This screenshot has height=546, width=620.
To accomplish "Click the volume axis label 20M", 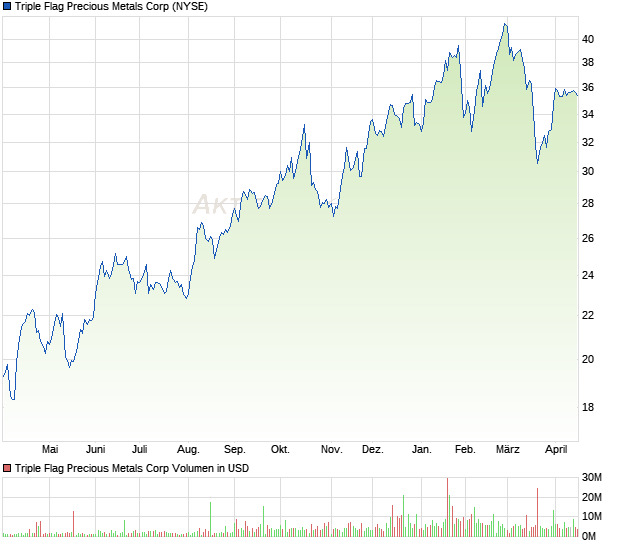I will (592, 497).
